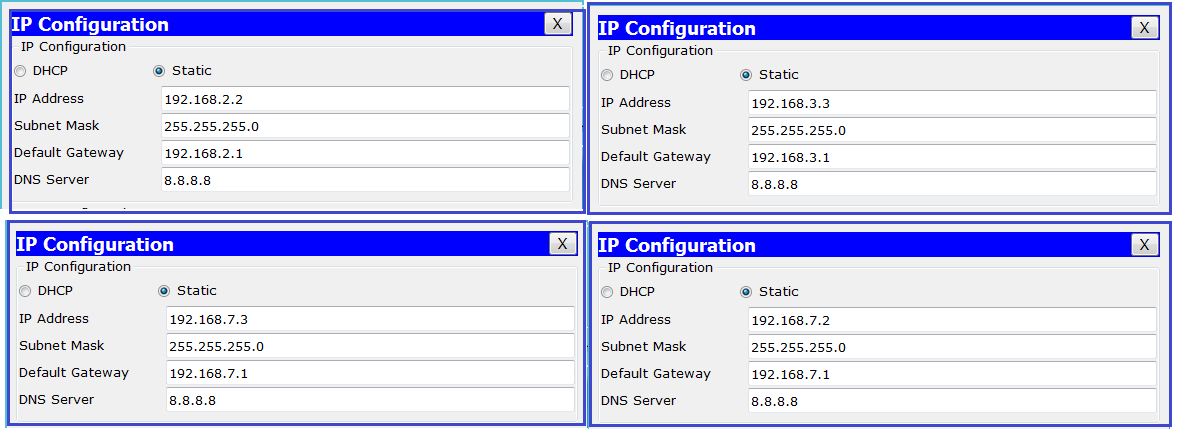Close the 192.168.2.2 IP Configuration window
The height and width of the screenshot is (436, 1180).
(557, 23)
